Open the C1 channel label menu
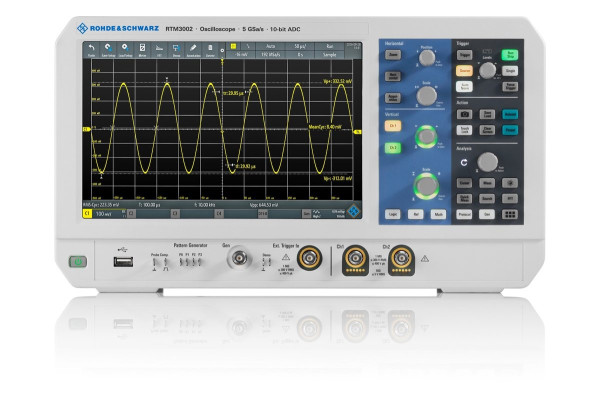Viewport: 600px width, 400px height. 87,214
